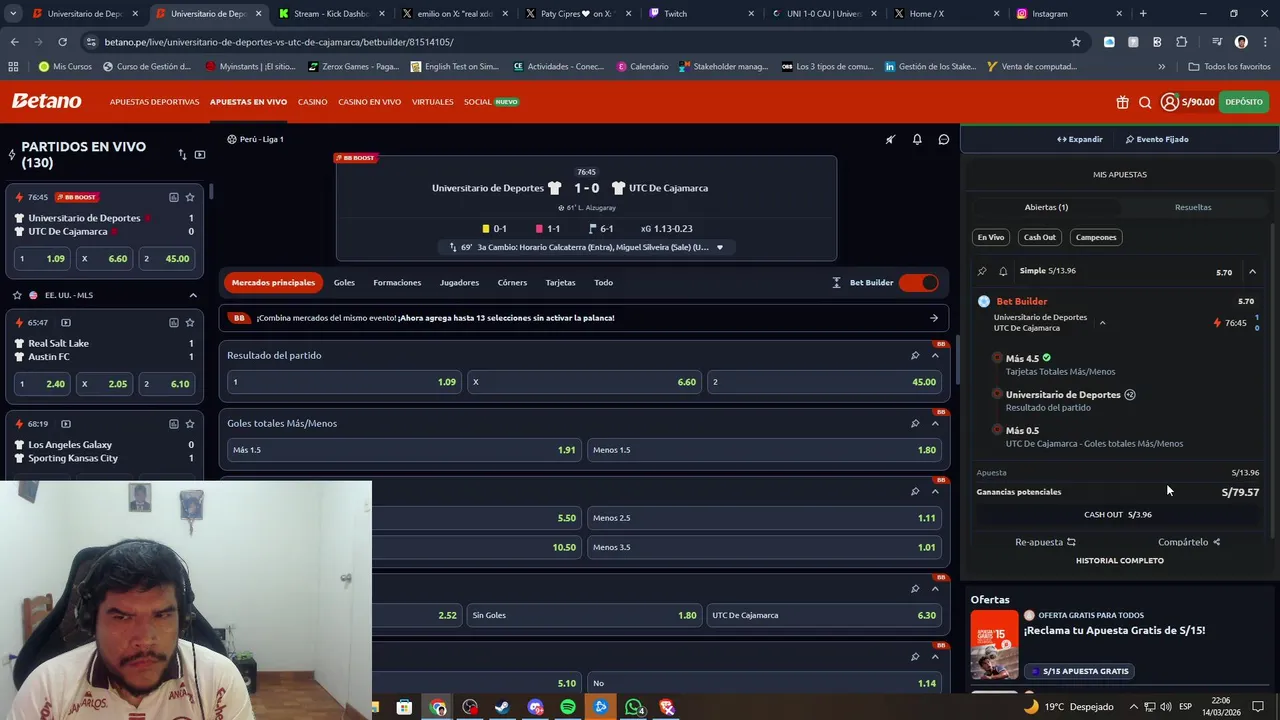Select UTC De Cajamarca odds 6.30
Viewport: 1280px width, 720px height.
pos(824,615)
